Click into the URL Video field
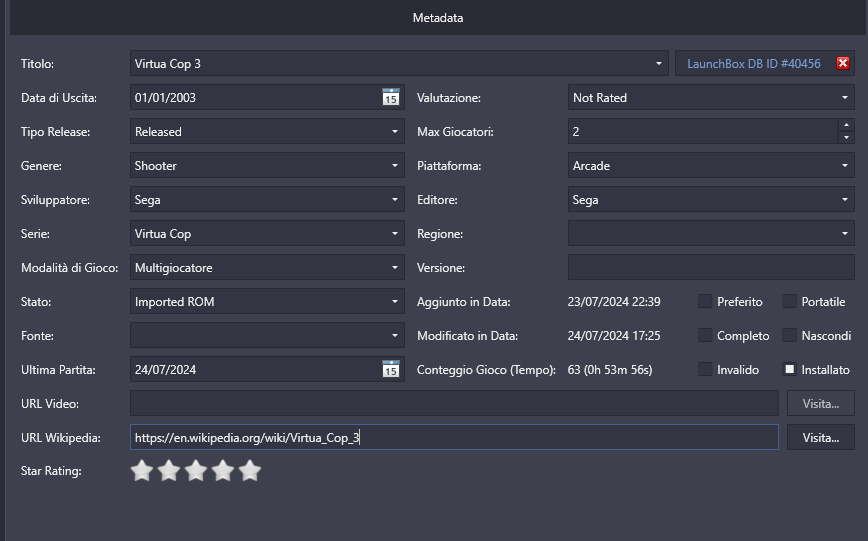The image size is (868, 541). (454, 403)
